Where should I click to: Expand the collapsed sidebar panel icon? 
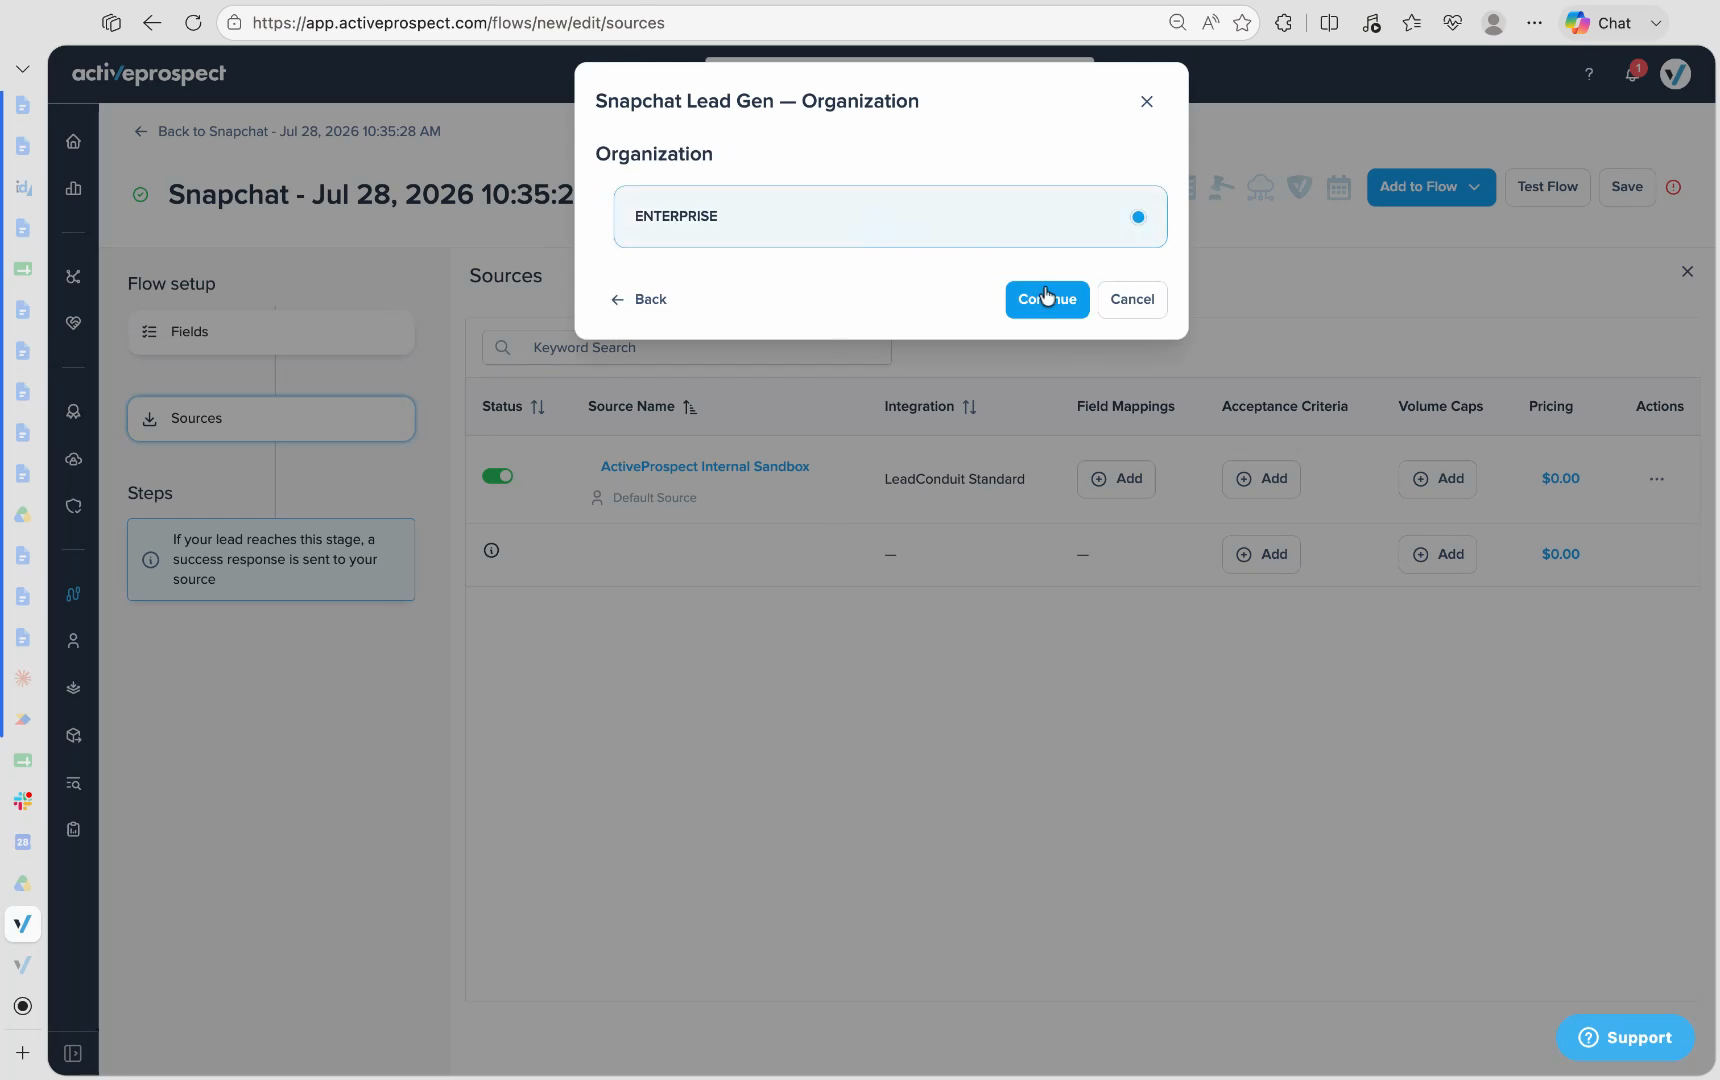tap(73, 1053)
